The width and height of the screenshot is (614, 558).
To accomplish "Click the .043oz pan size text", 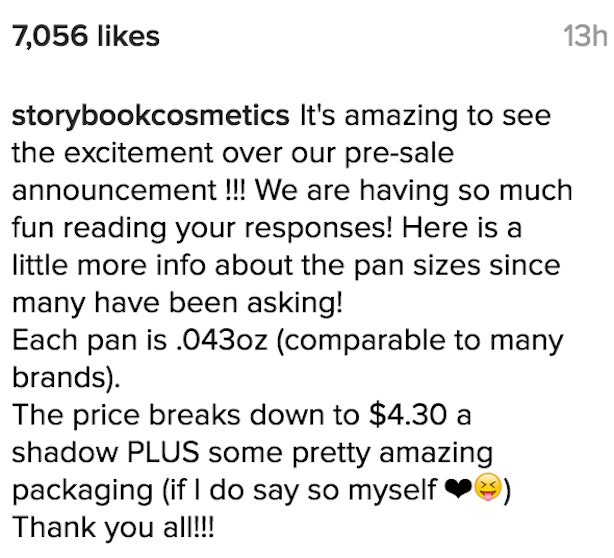I will point(222,340).
